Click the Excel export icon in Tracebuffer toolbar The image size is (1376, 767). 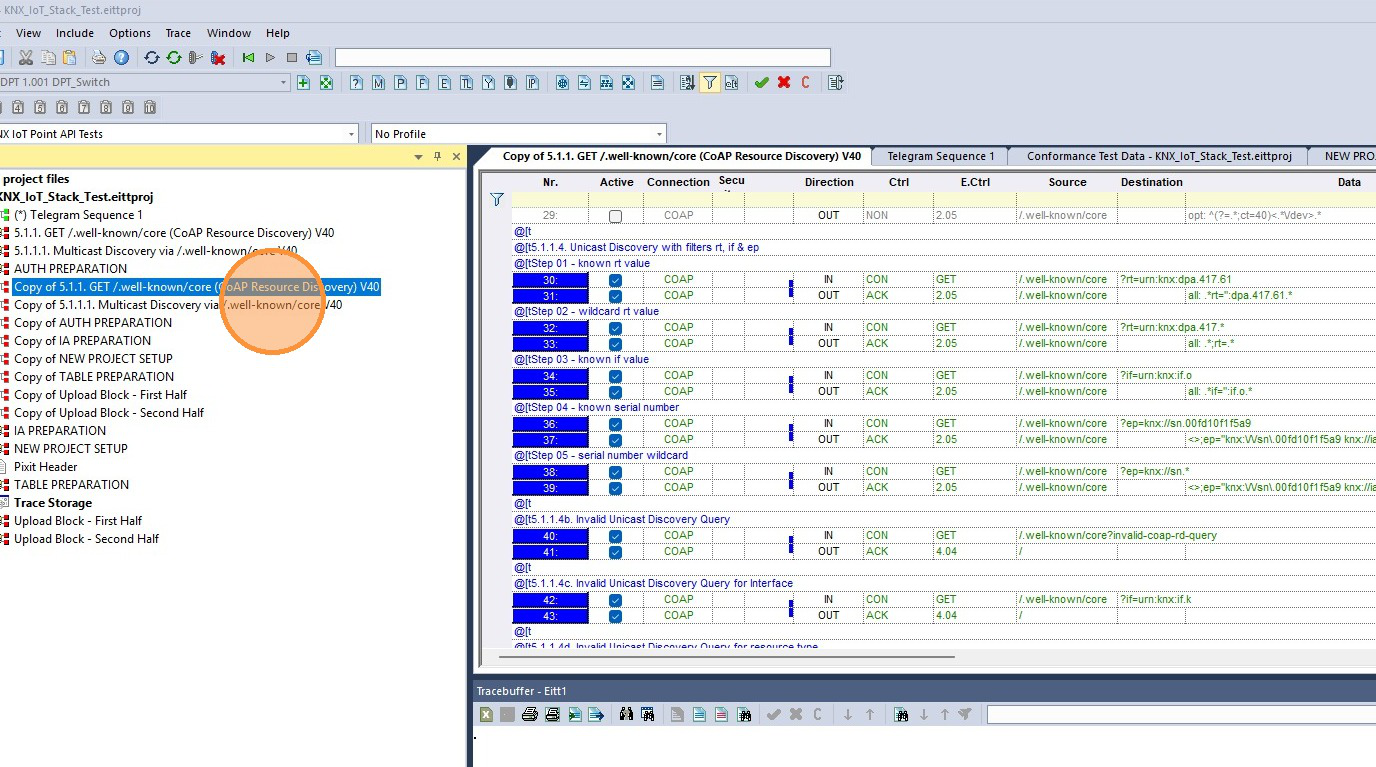485,714
